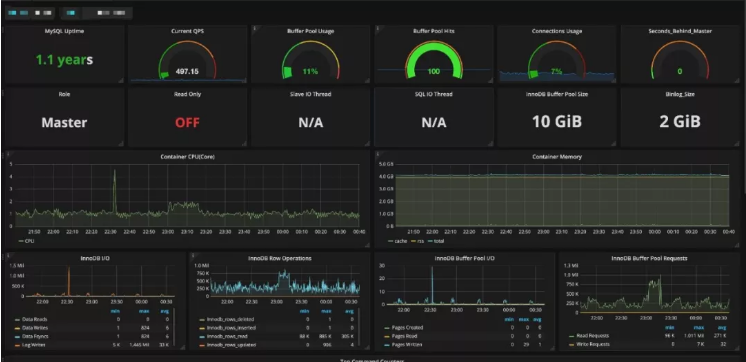Sort InnoDB Buffer Pool I/O legend by max
The image size is (746, 362).
point(525,319)
